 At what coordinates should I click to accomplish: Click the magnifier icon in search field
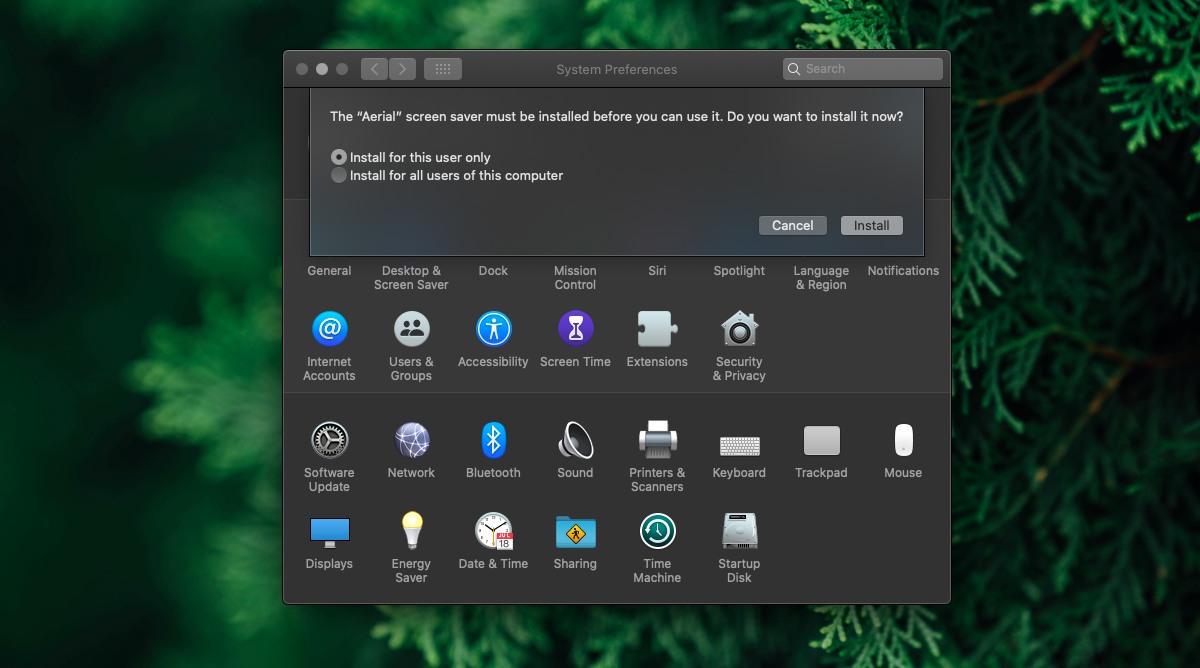coord(795,69)
